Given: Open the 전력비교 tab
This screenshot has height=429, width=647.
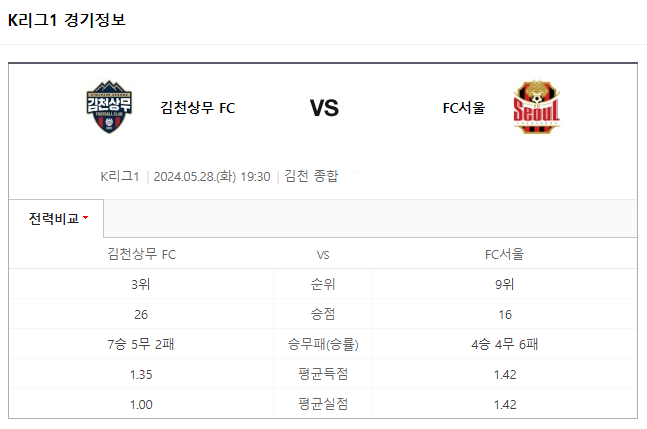Looking at the screenshot, I should tap(56, 219).
